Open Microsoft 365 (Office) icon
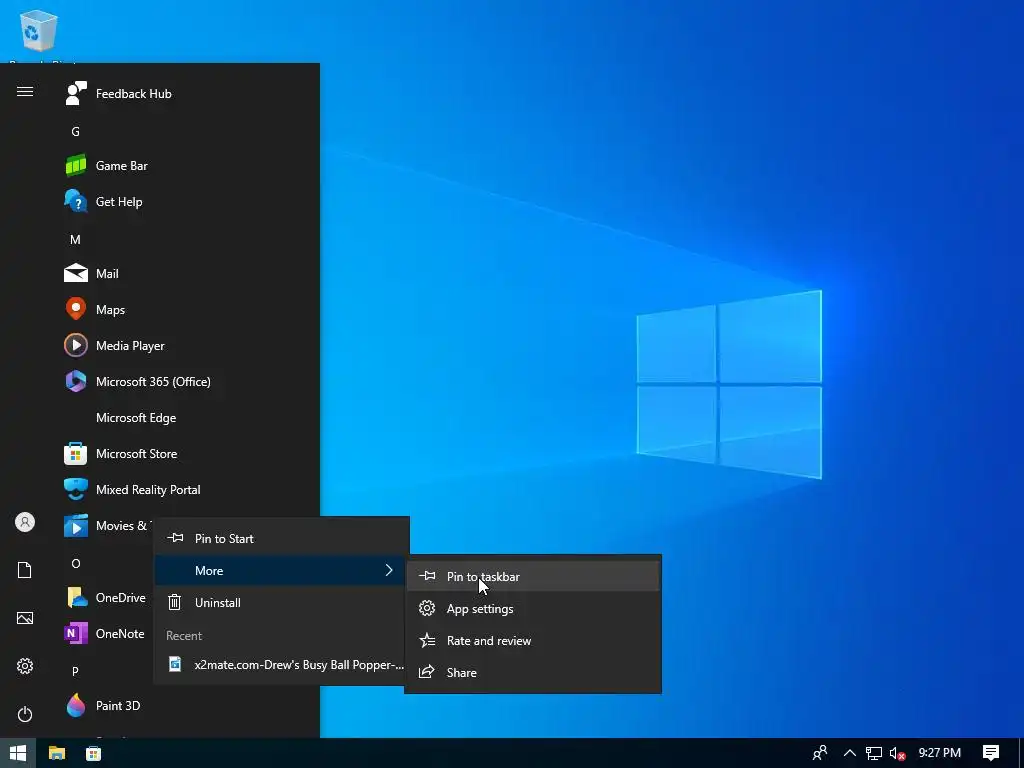 coord(76,381)
